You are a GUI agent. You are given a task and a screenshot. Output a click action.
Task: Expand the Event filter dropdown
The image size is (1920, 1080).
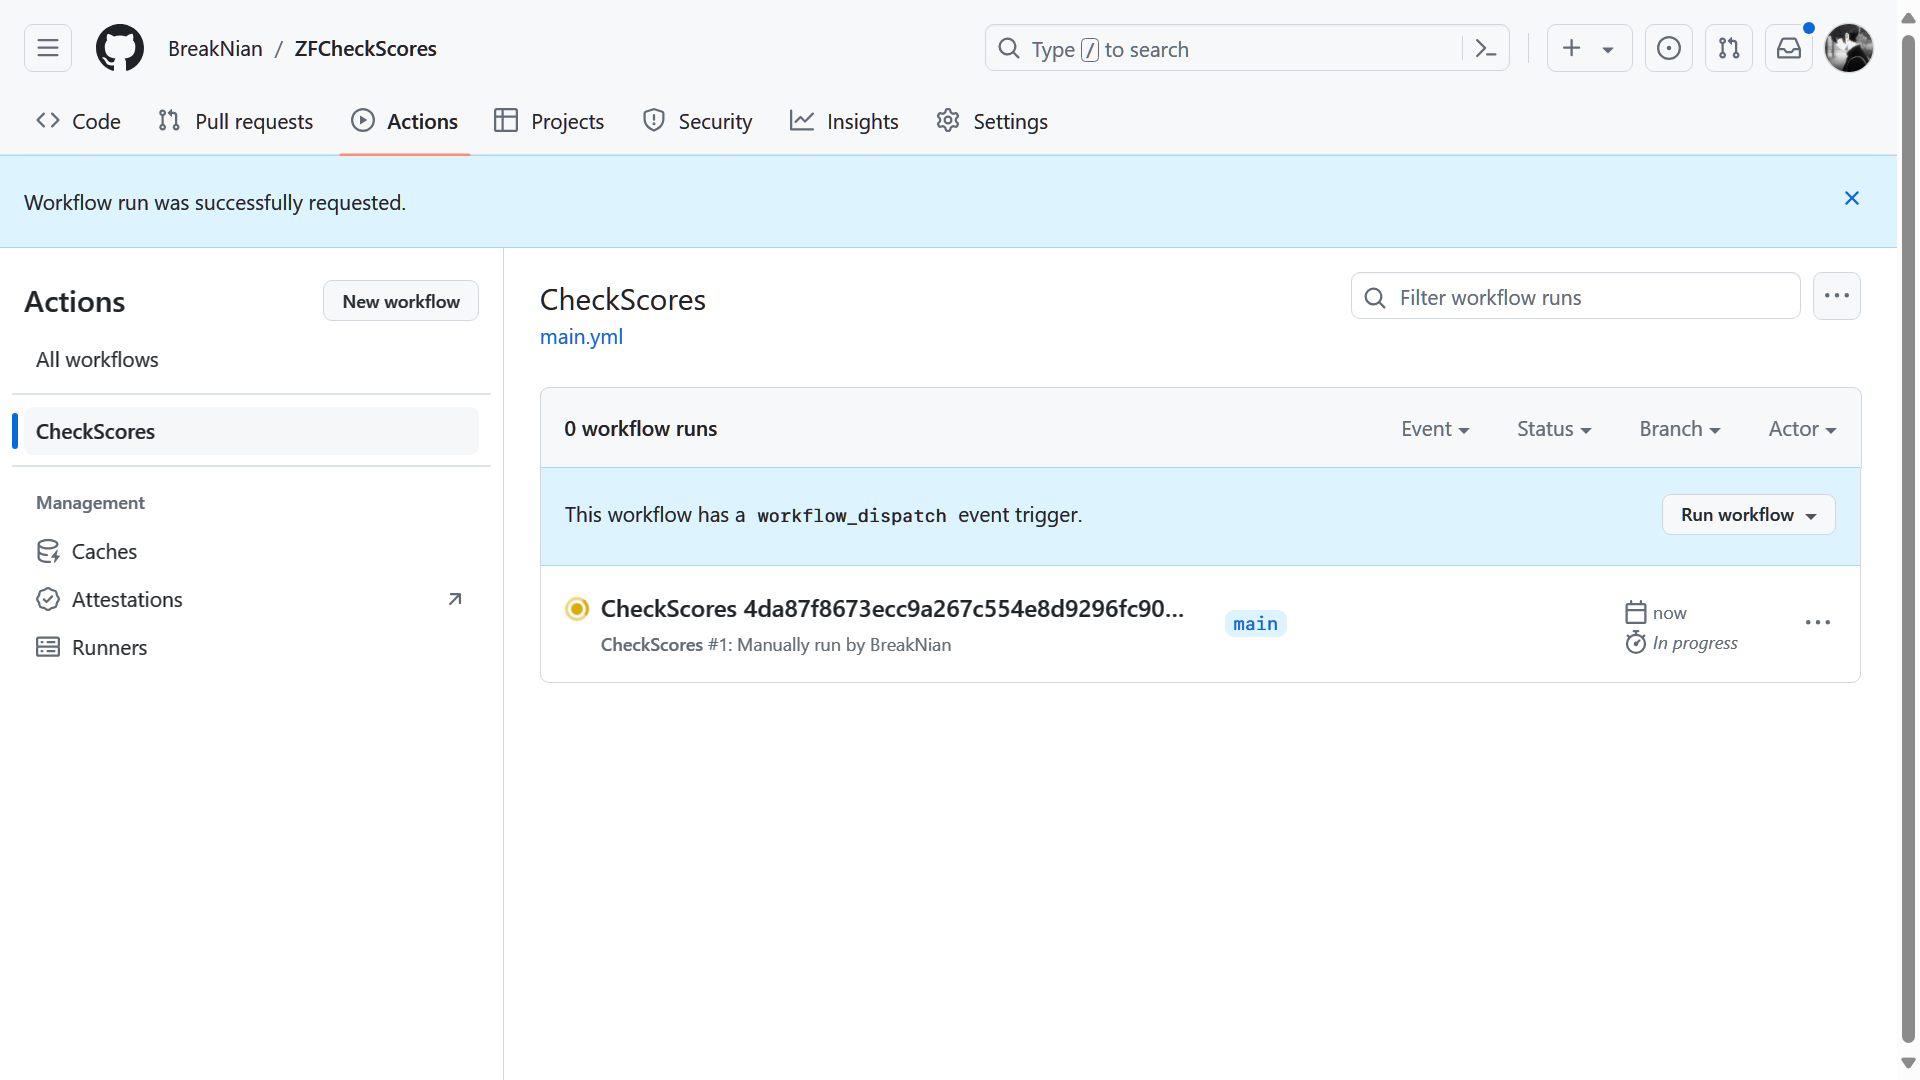[1435, 429]
